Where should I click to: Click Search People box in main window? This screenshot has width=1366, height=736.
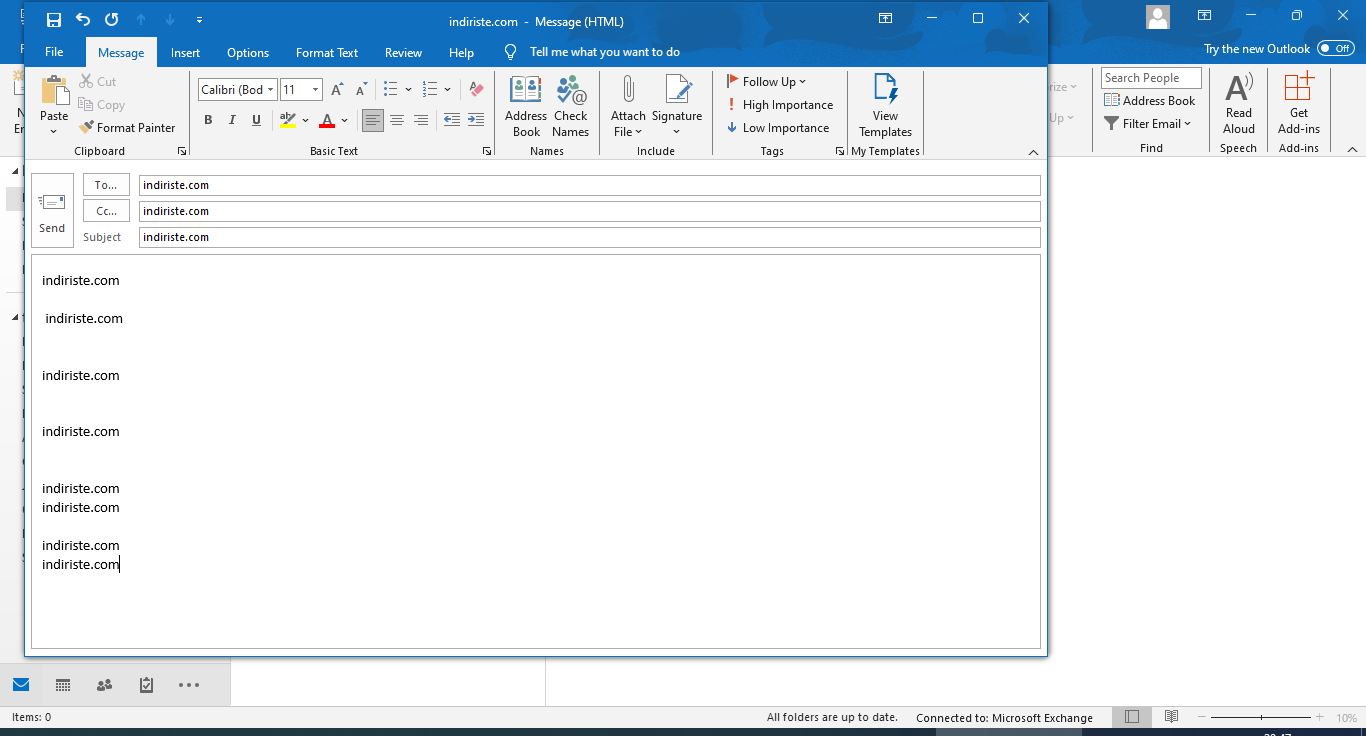[1151, 78]
